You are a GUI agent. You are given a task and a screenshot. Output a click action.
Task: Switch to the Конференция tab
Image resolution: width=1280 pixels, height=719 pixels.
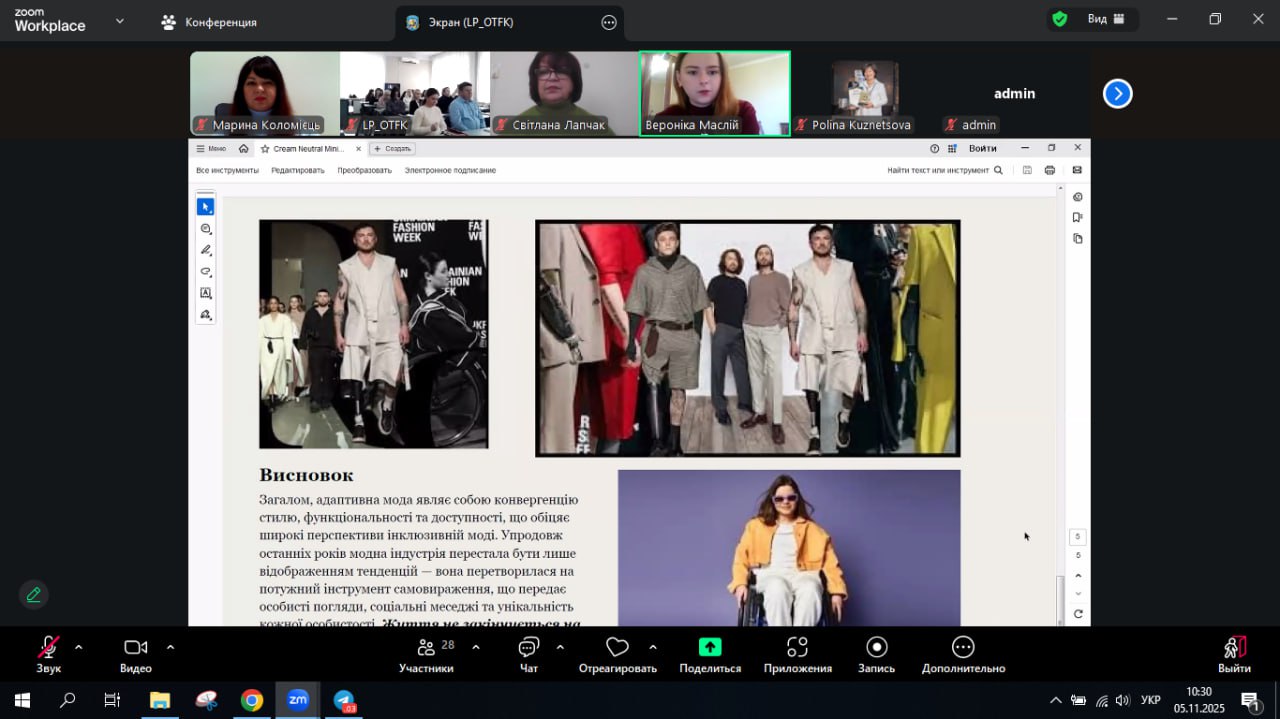click(209, 22)
